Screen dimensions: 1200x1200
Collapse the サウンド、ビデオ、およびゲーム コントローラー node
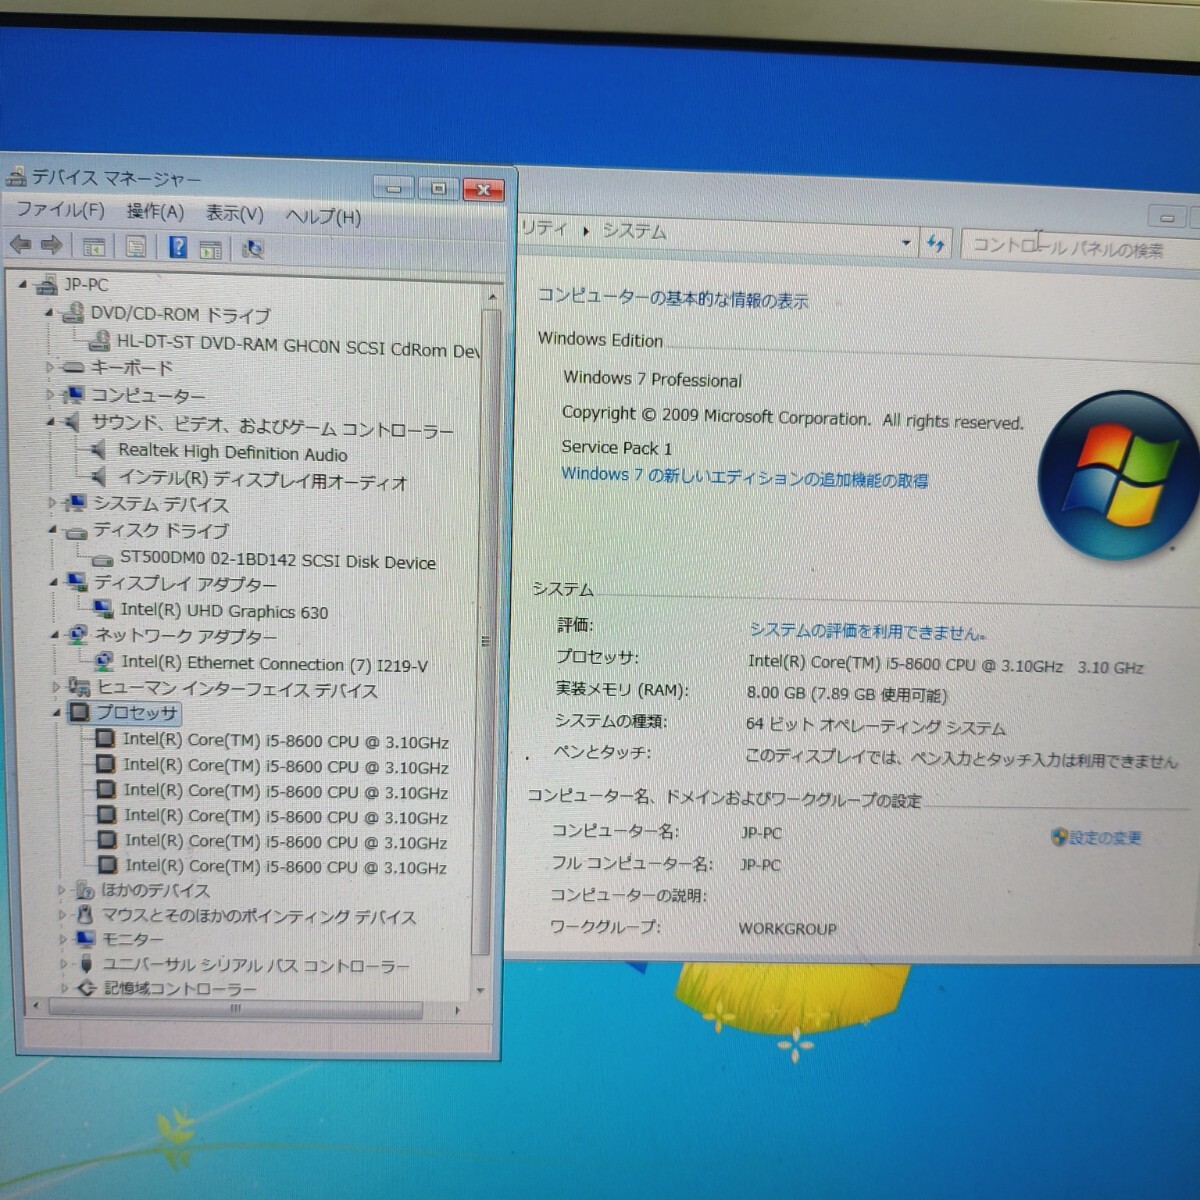pos(50,423)
